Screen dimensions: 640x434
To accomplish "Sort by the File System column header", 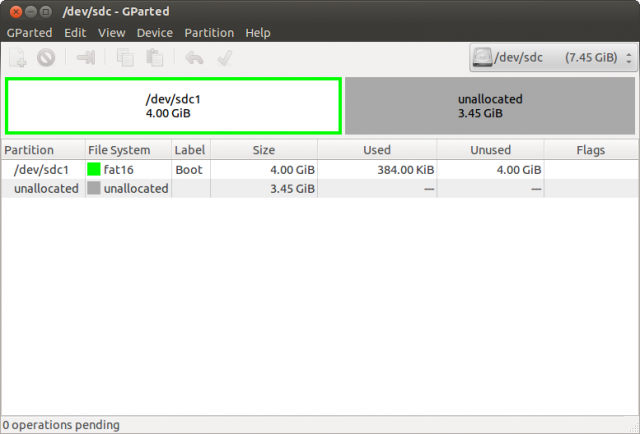I will pyautogui.click(x=118, y=150).
